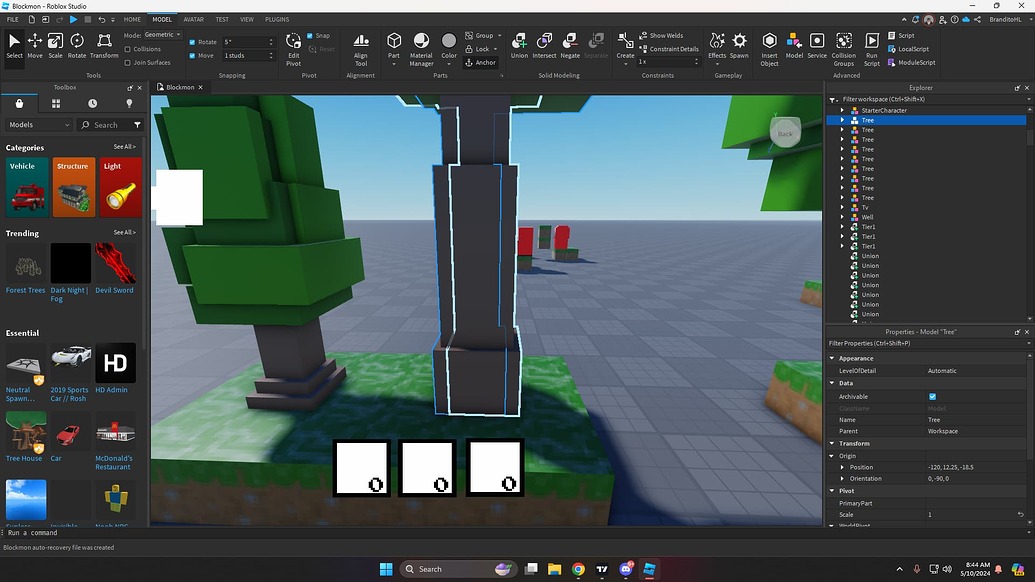Open the AVATAR ribbon tab
Screen dimensions: 1035x582
[193, 20]
